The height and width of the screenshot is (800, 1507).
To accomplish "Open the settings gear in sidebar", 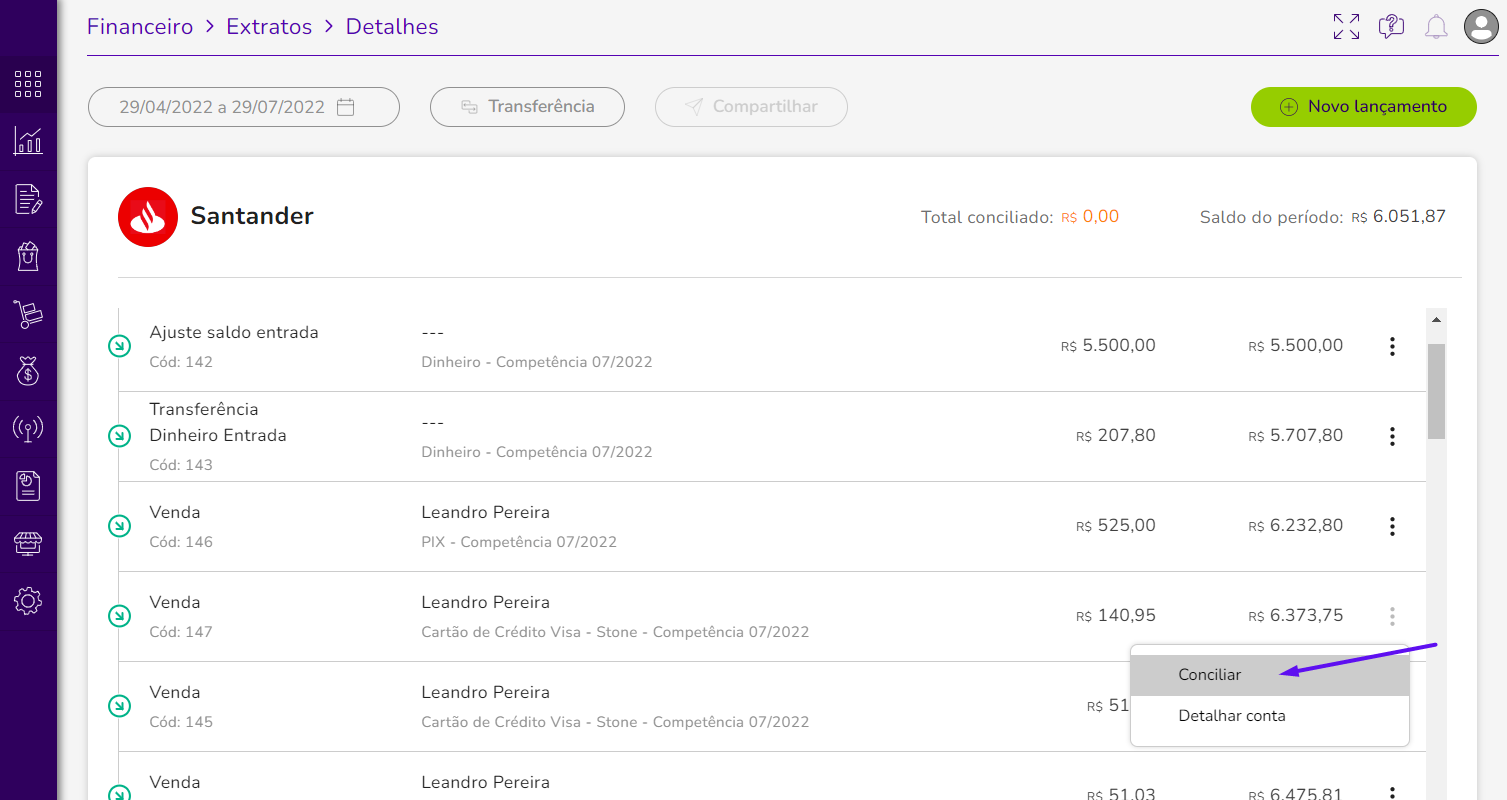I will [28, 601].
